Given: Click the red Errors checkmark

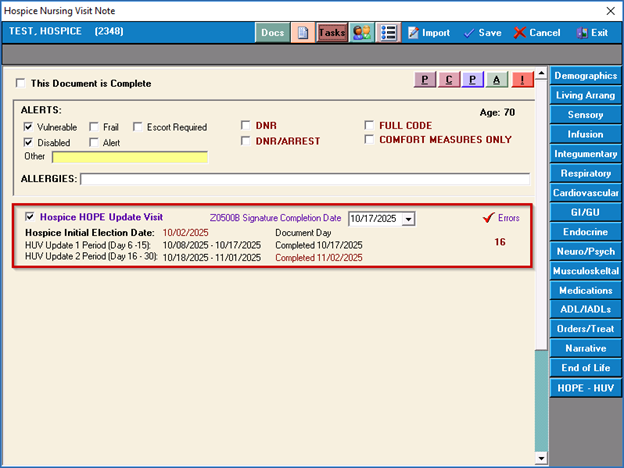Looking at the screenshot, I should click(489, 217).
